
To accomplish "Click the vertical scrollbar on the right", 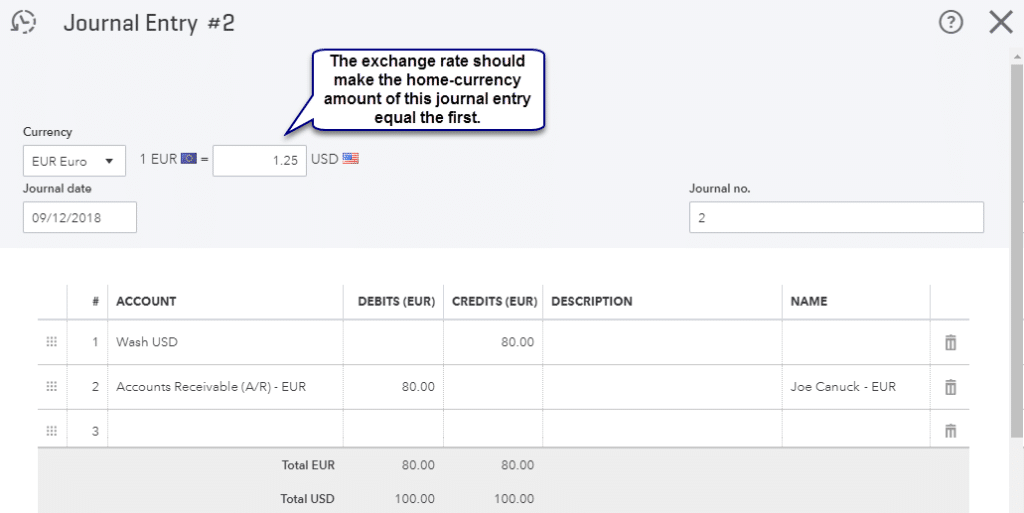I will click(x=1016, y=250).
